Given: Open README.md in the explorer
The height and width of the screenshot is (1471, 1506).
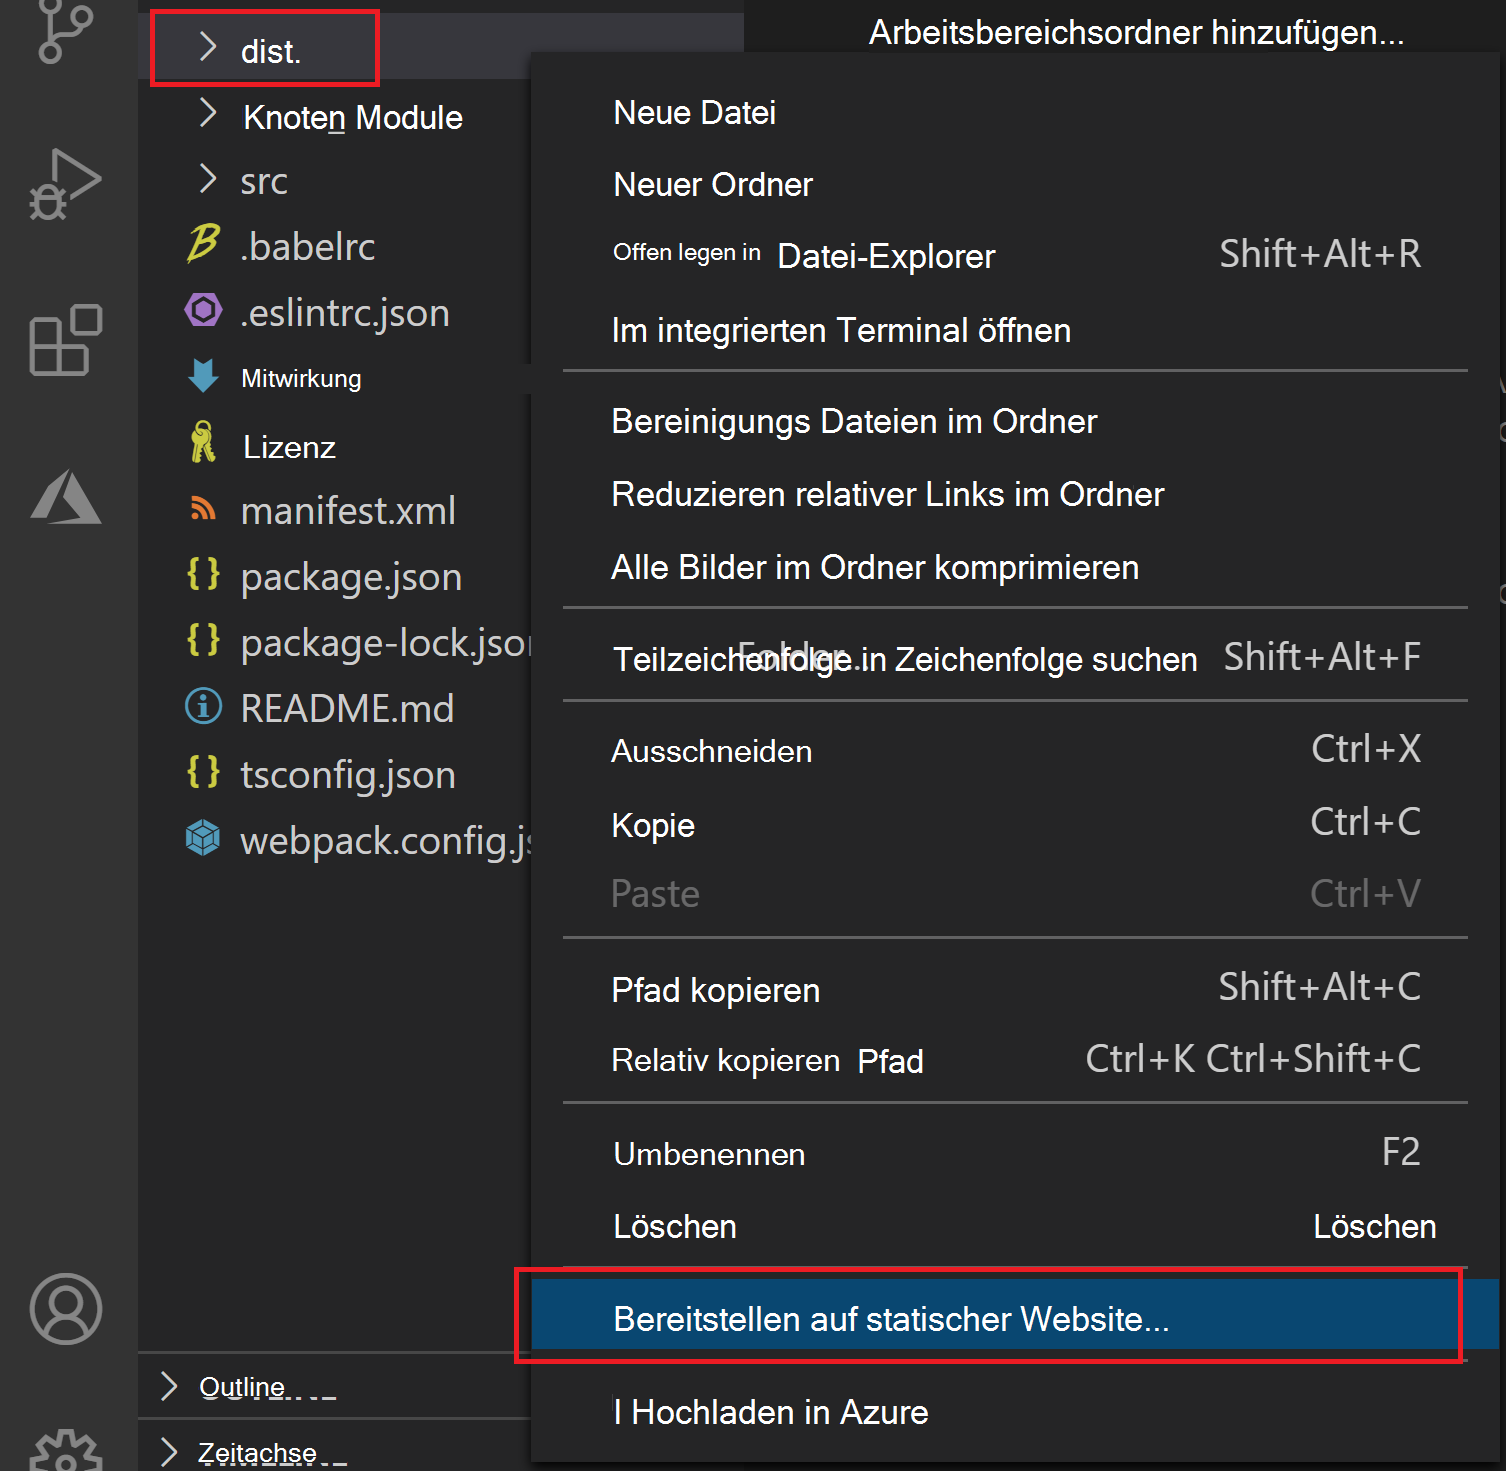Looking at the screenshot, I should 347,708.
